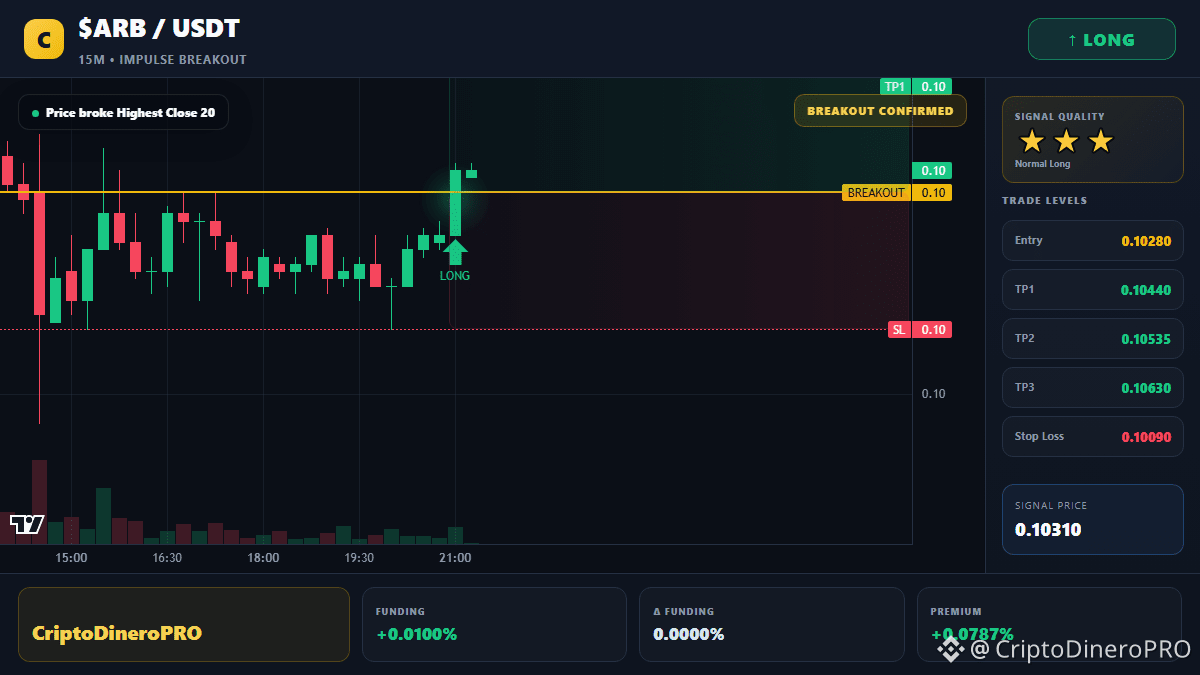Click the 16:30 time axis label
The width and height of the screenshot is (1200, 675).
point(167,558)
